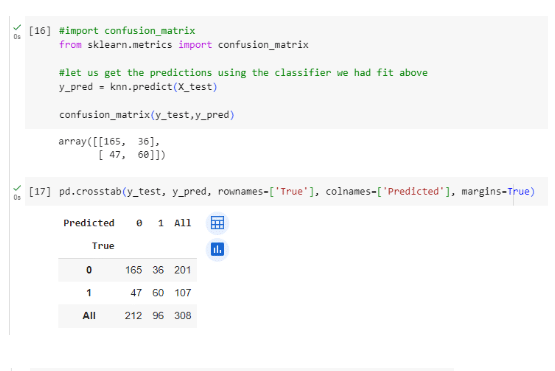Open the interactive table converter icon

217,223
